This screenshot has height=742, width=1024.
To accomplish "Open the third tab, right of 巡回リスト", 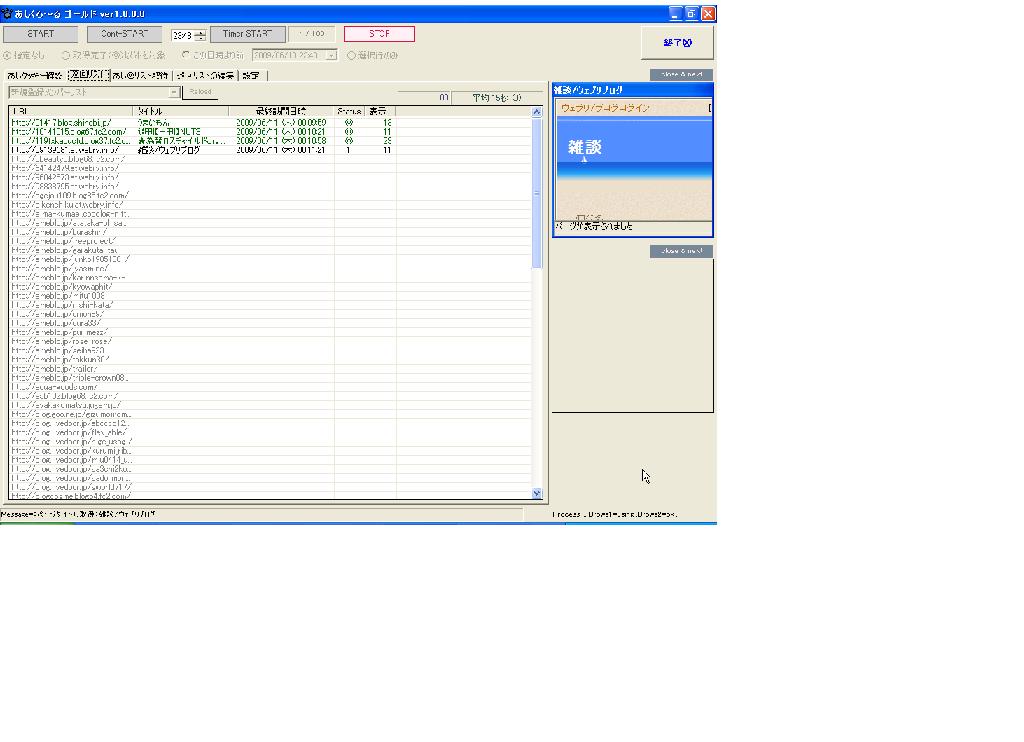I will click(140, 76).
